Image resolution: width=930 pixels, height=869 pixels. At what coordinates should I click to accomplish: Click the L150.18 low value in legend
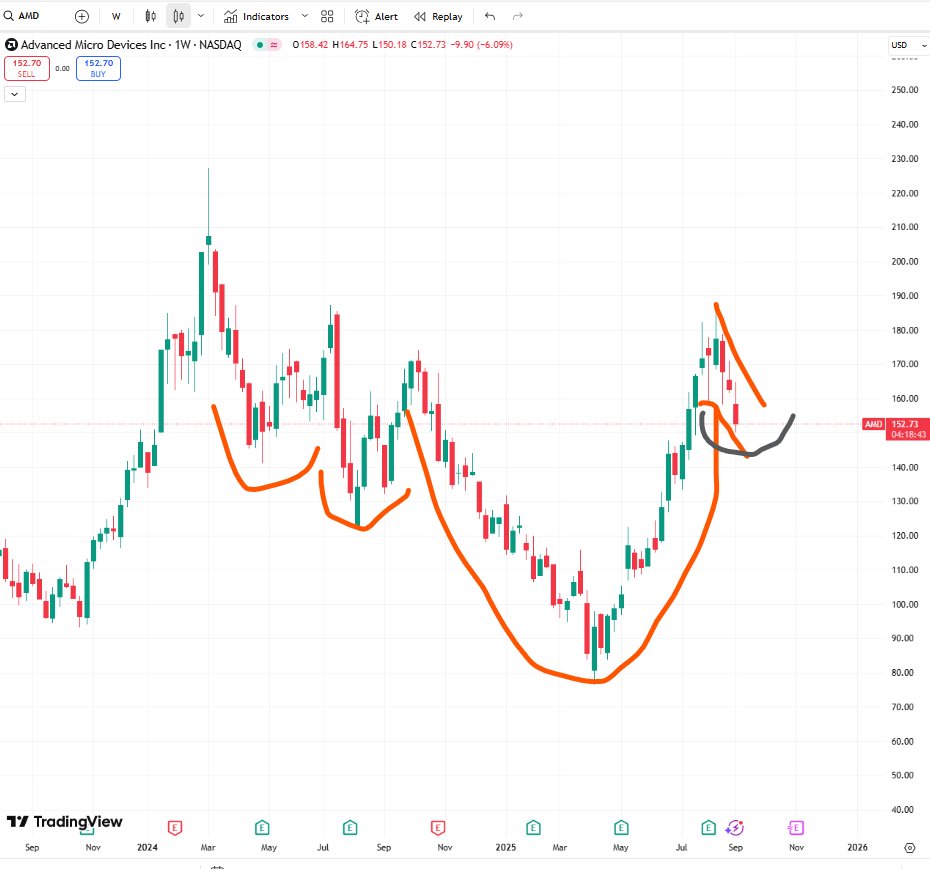(x=390, y=44)
